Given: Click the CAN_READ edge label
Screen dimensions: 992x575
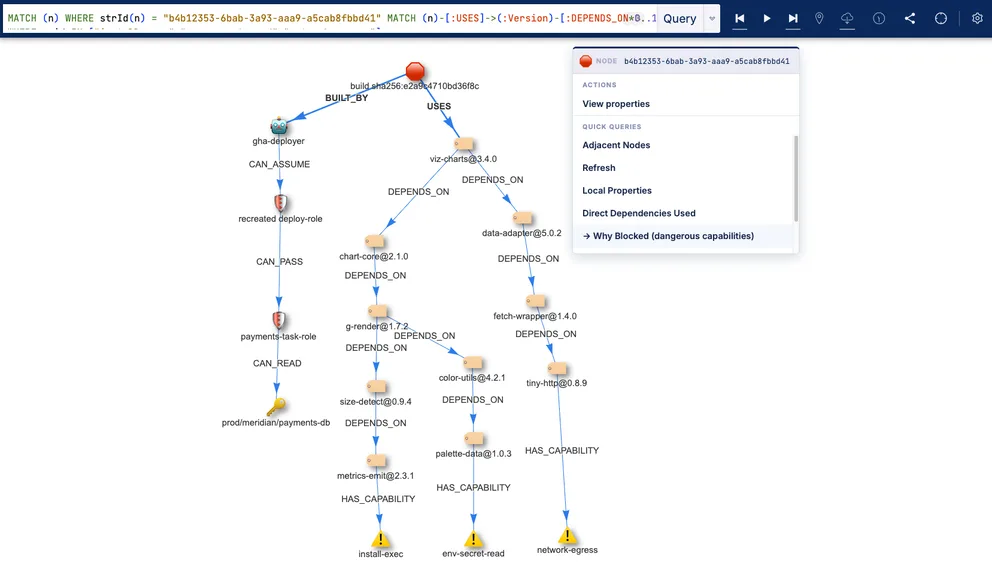Looking at the screenshot, I should [x=277, y=364].
